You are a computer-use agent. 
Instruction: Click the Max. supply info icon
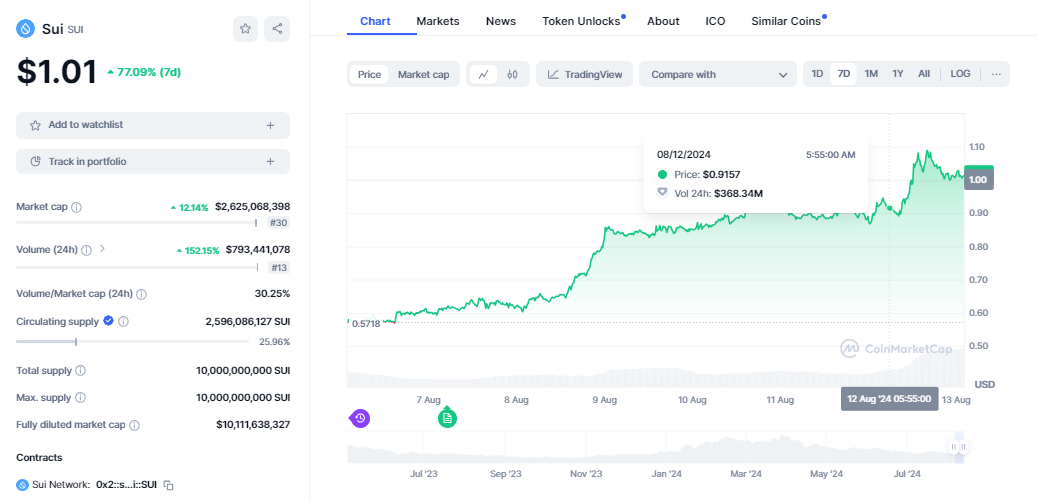click(80, 398)
